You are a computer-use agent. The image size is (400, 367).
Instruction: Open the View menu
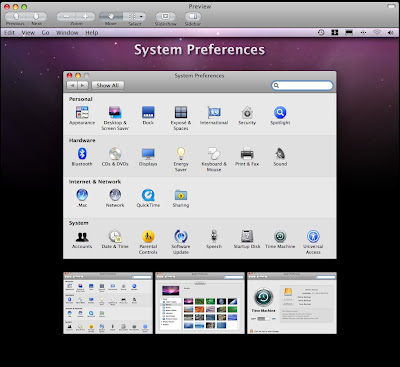tap(28, 33)
